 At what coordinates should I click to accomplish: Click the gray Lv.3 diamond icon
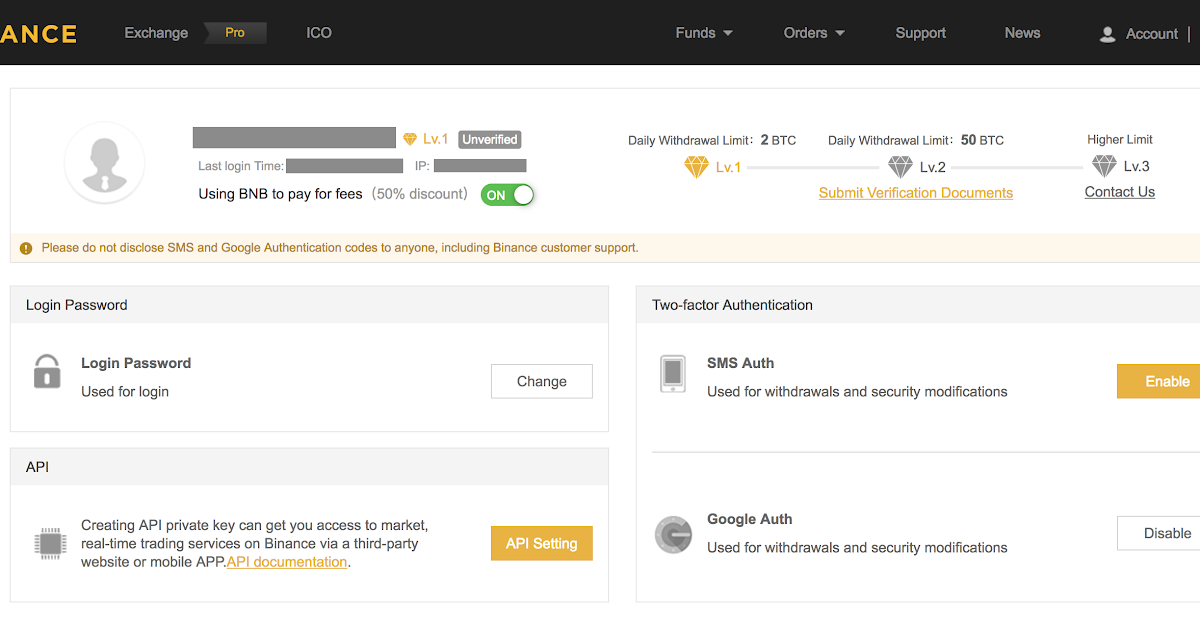tap(1104, 166)
